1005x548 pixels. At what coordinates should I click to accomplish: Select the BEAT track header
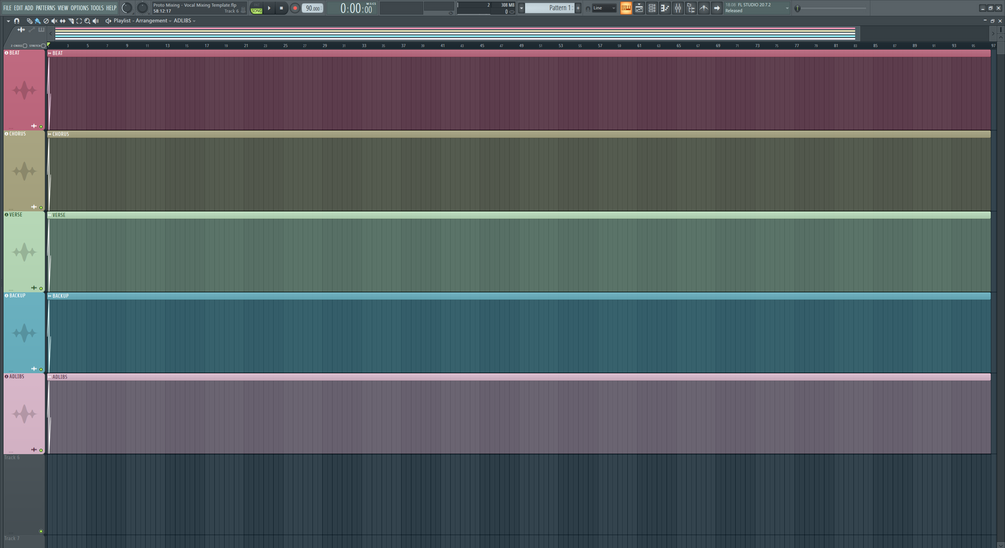click(x=24, y=90)
